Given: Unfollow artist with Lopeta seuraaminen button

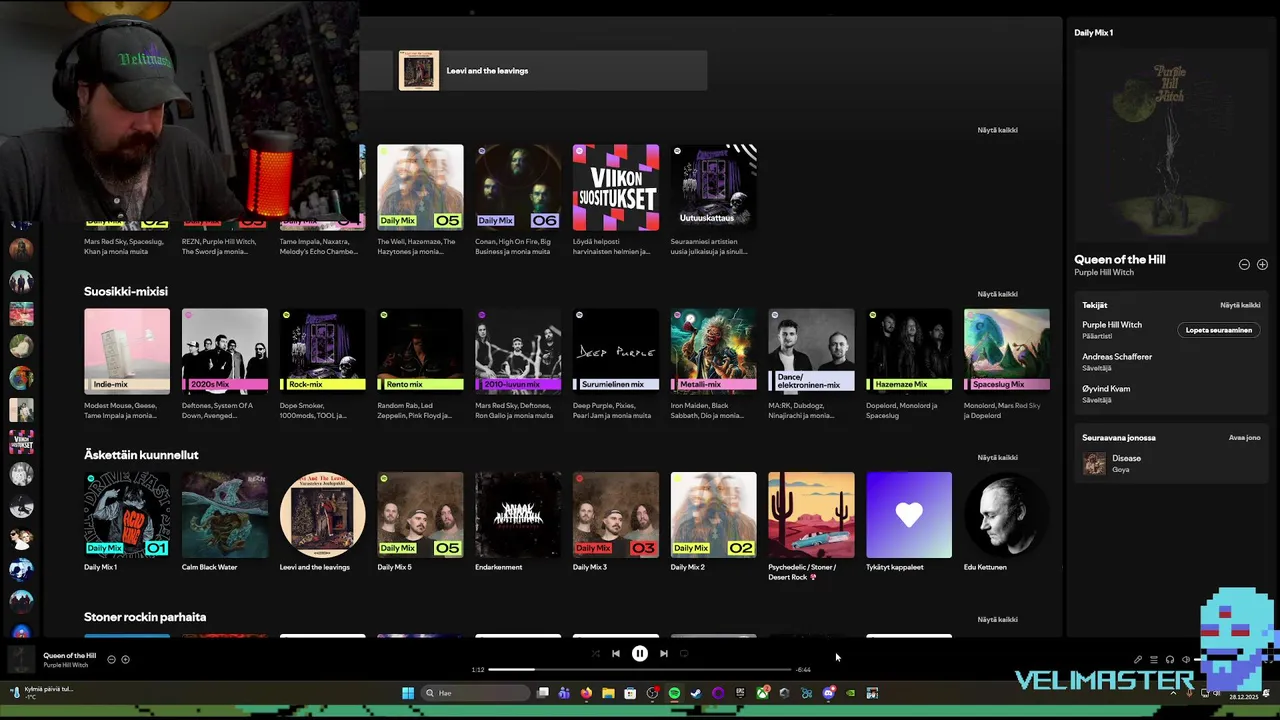Looking at the screenshot, I should click(1218, 330).
